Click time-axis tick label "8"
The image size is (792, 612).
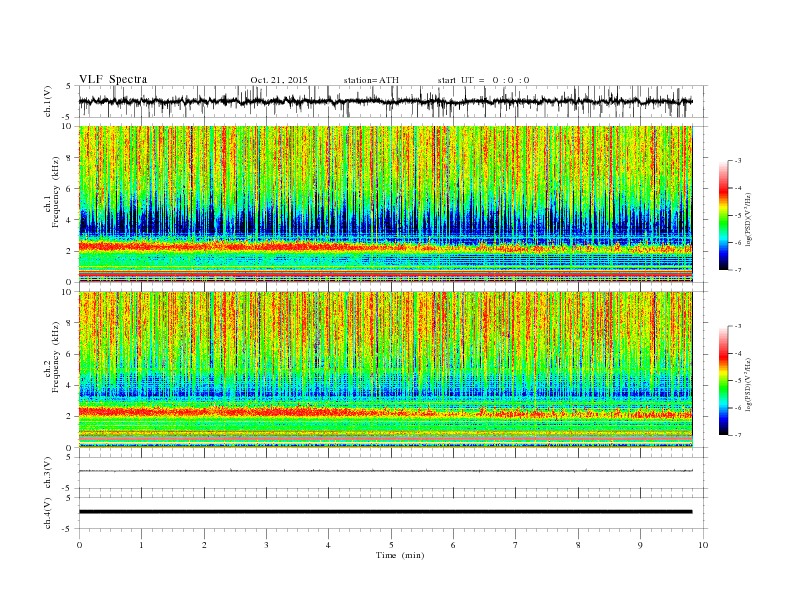click(x=578, y=545)
